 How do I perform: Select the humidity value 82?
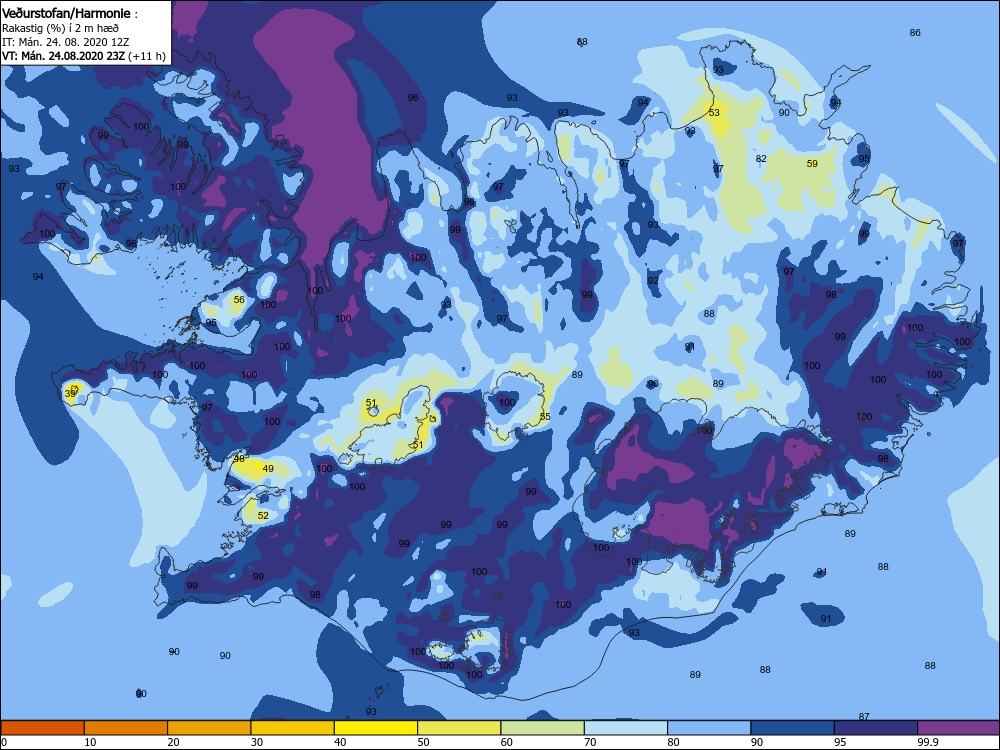[x=761, y=158]
